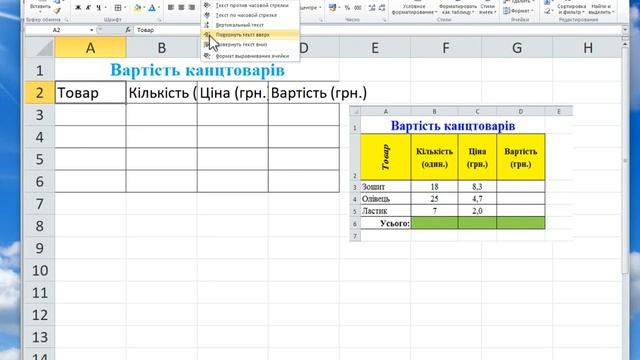Click the formula bar showing Товар
The image size is (640, 360).
point(378,30)
